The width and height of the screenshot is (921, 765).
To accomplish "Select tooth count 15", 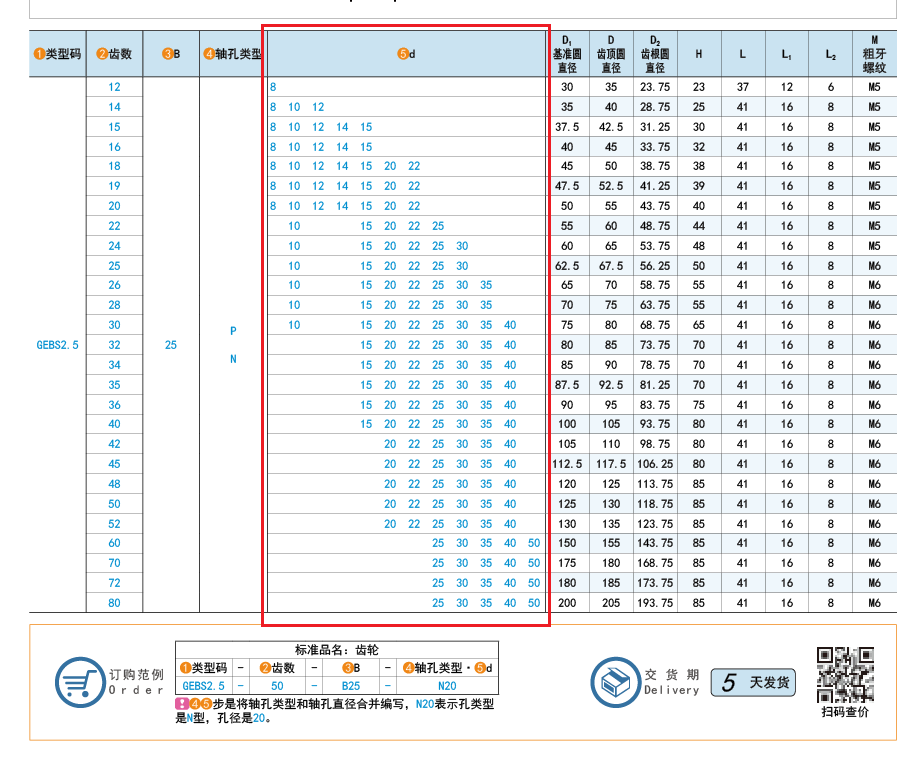I will coord(115,127).
